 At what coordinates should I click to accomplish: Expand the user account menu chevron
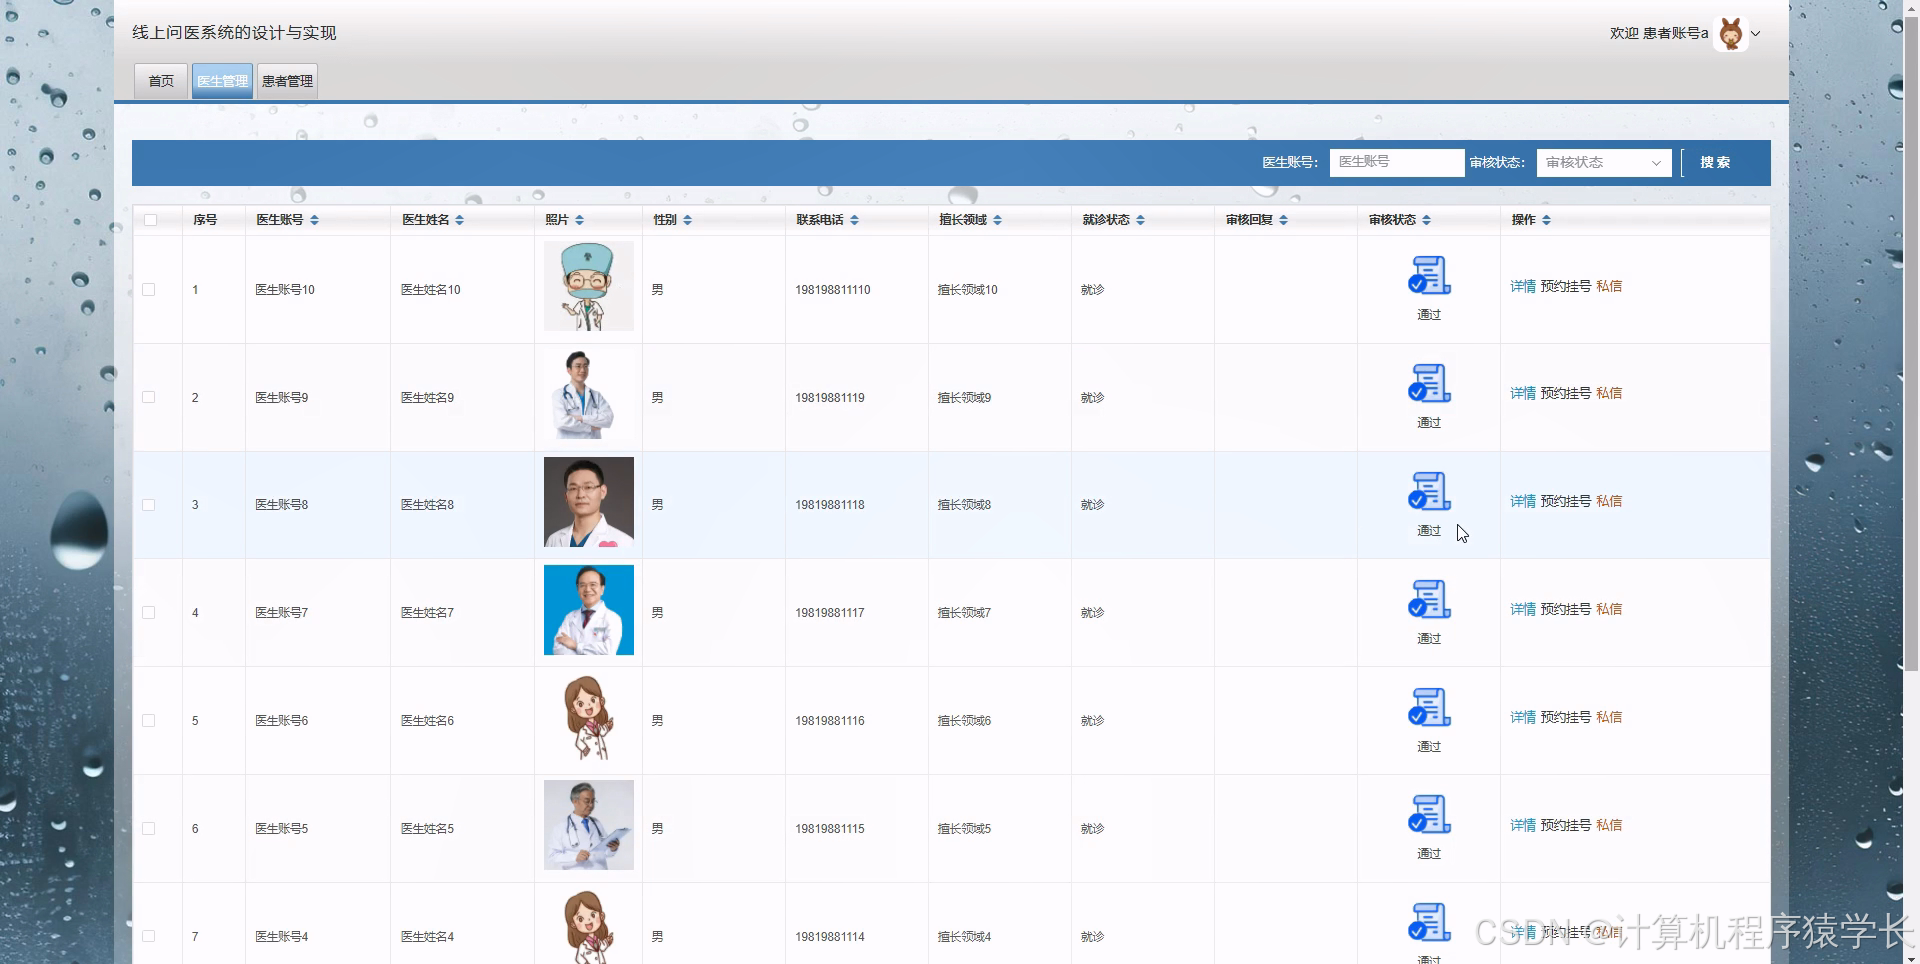1755,34
